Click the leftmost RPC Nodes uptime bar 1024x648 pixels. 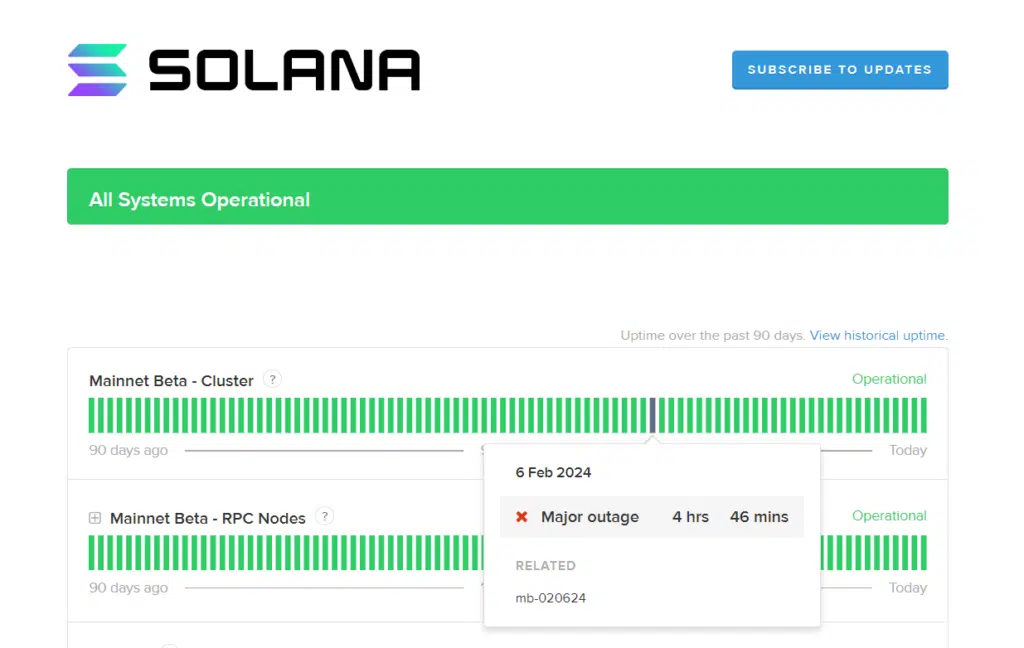click(92, 552)
